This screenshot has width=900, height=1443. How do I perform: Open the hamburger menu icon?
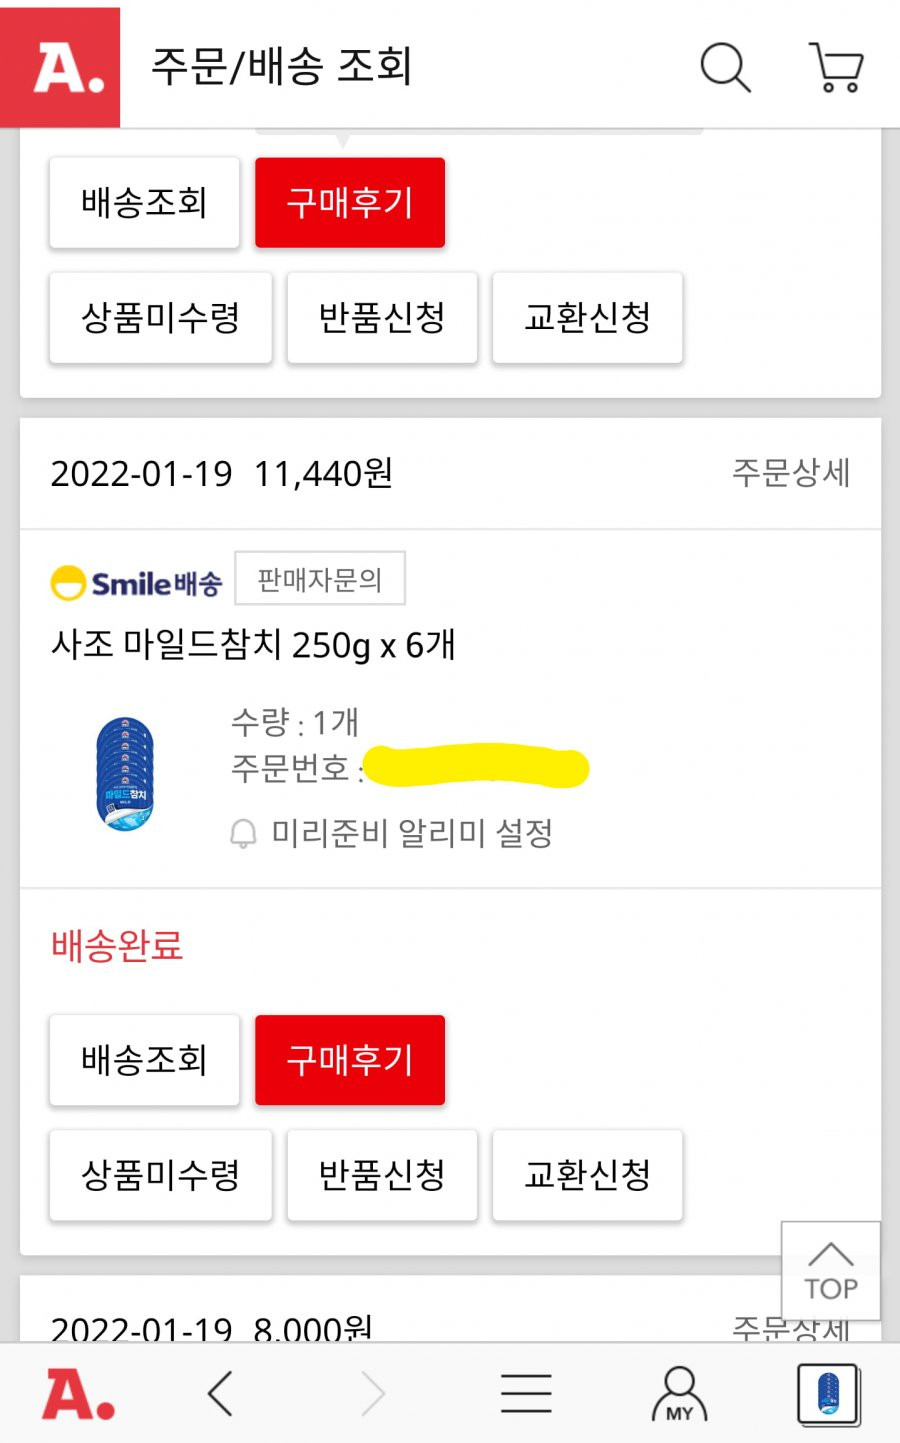tap(526, 1393)
